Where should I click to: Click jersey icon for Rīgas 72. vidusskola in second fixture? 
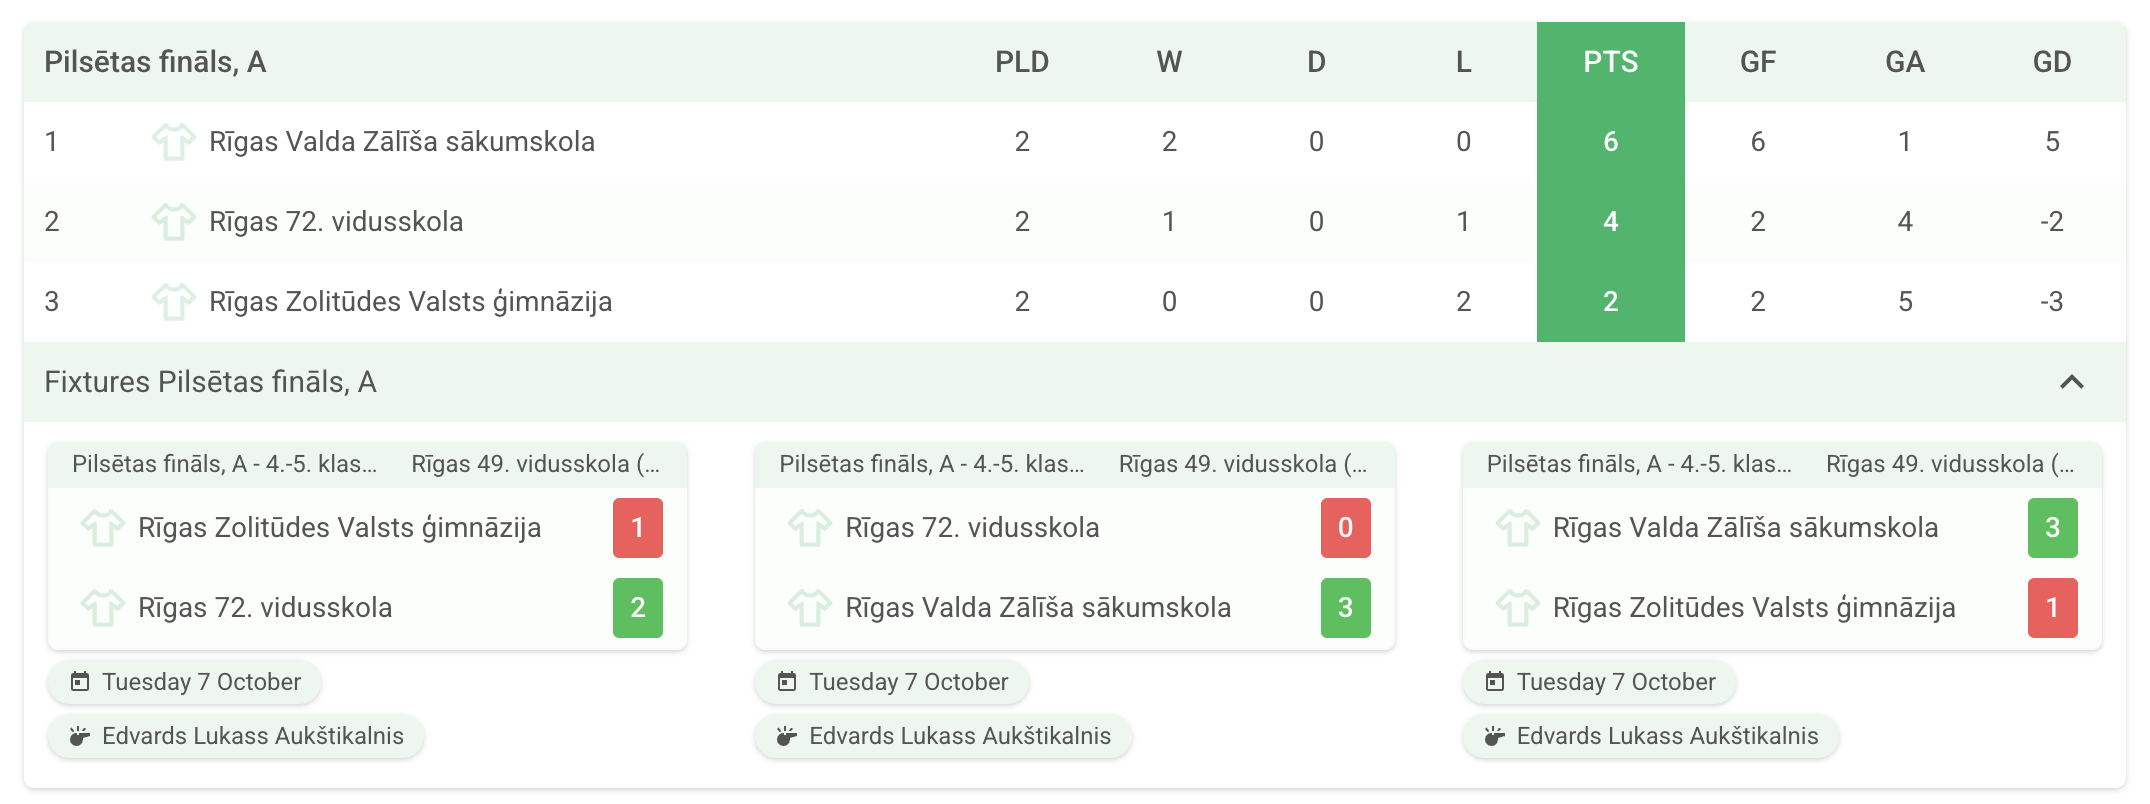point(809,528)
